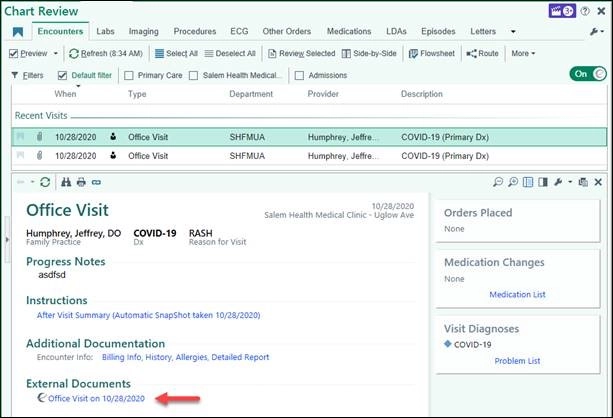Open the Preview dropdown arrow
Image resolution: width=613 pixels, height=418 pixels.
[x=55, y=53]
